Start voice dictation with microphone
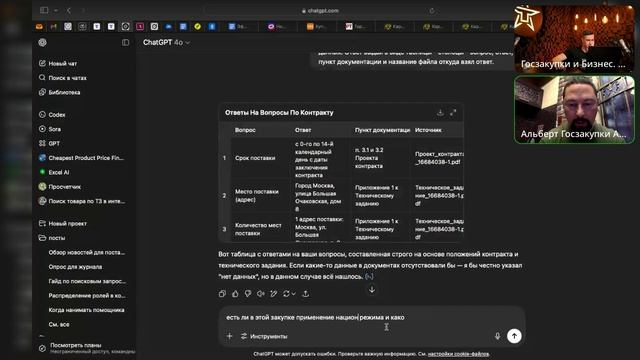This screenshot has width=640, height=360. click(497, 336)
